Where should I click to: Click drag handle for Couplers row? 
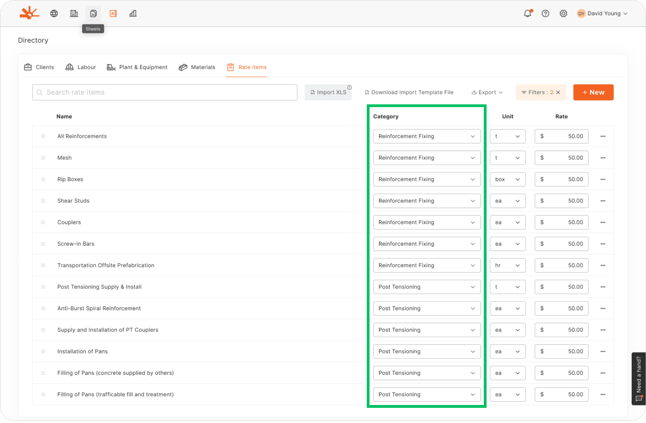point(43,223)
